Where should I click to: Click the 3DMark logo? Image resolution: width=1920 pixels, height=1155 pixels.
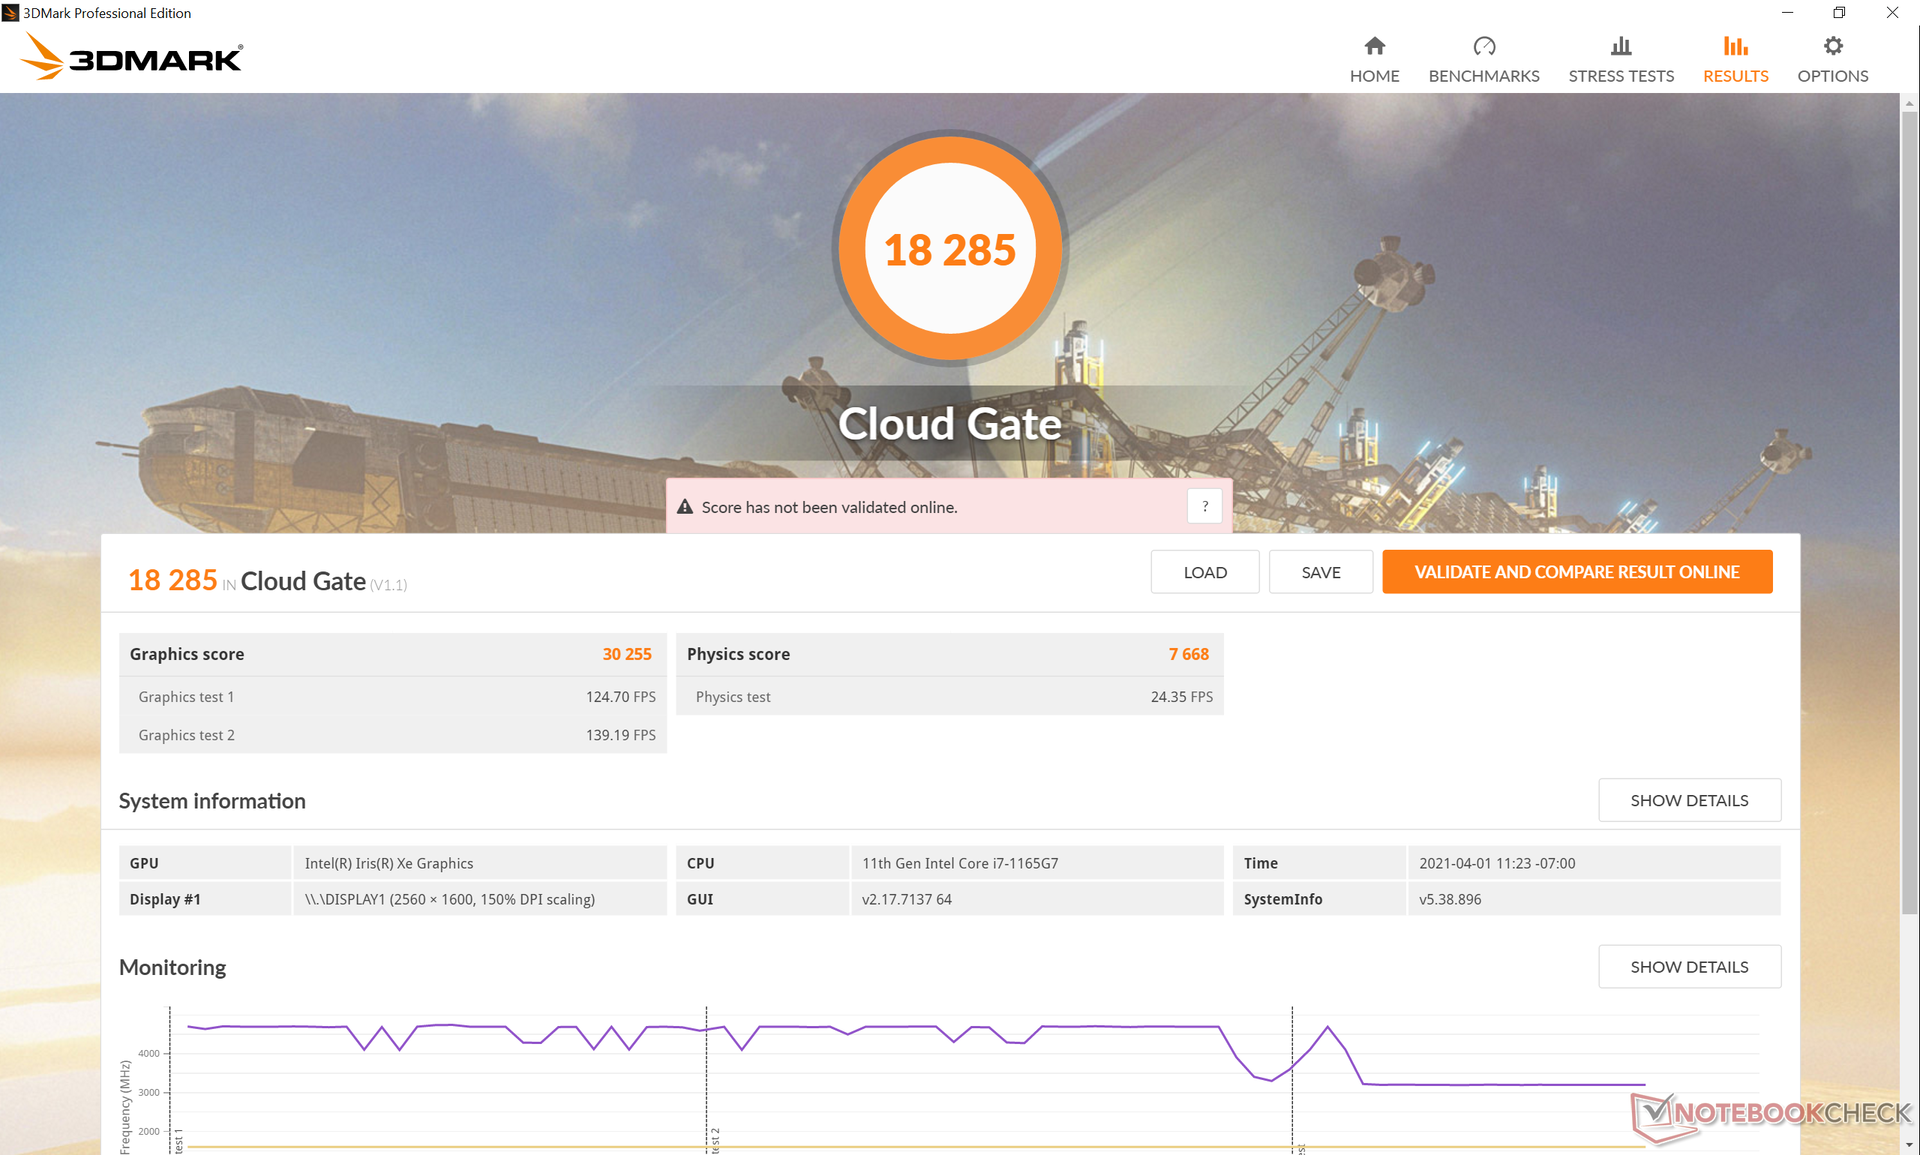point(131,58)
